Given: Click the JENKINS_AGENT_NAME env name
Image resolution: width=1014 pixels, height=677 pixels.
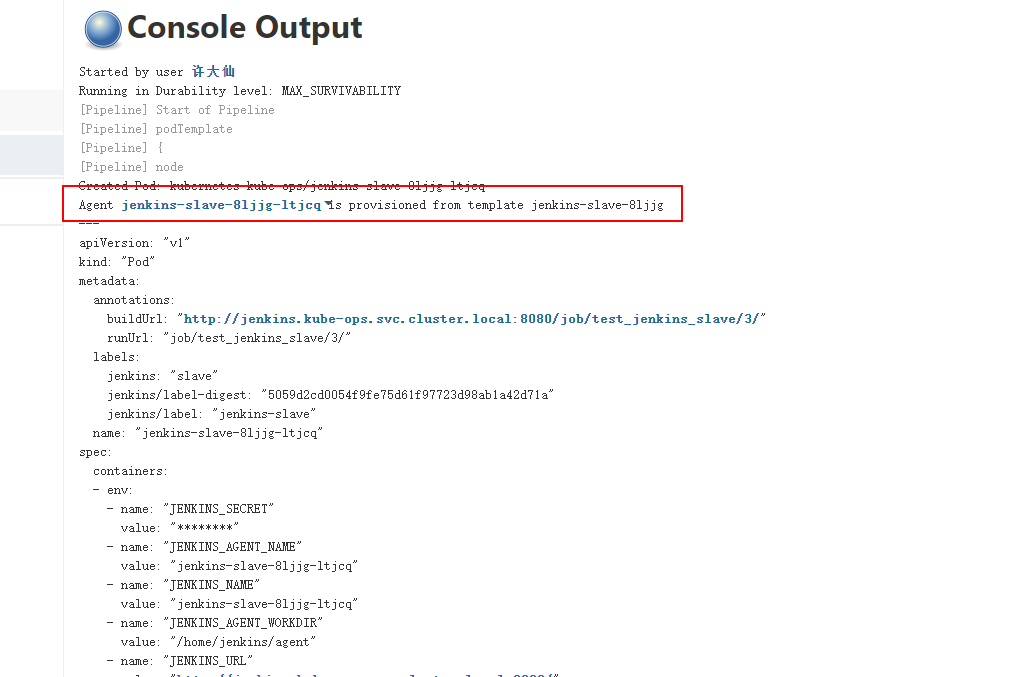Looking at the screenshot, I should (232, 547).
